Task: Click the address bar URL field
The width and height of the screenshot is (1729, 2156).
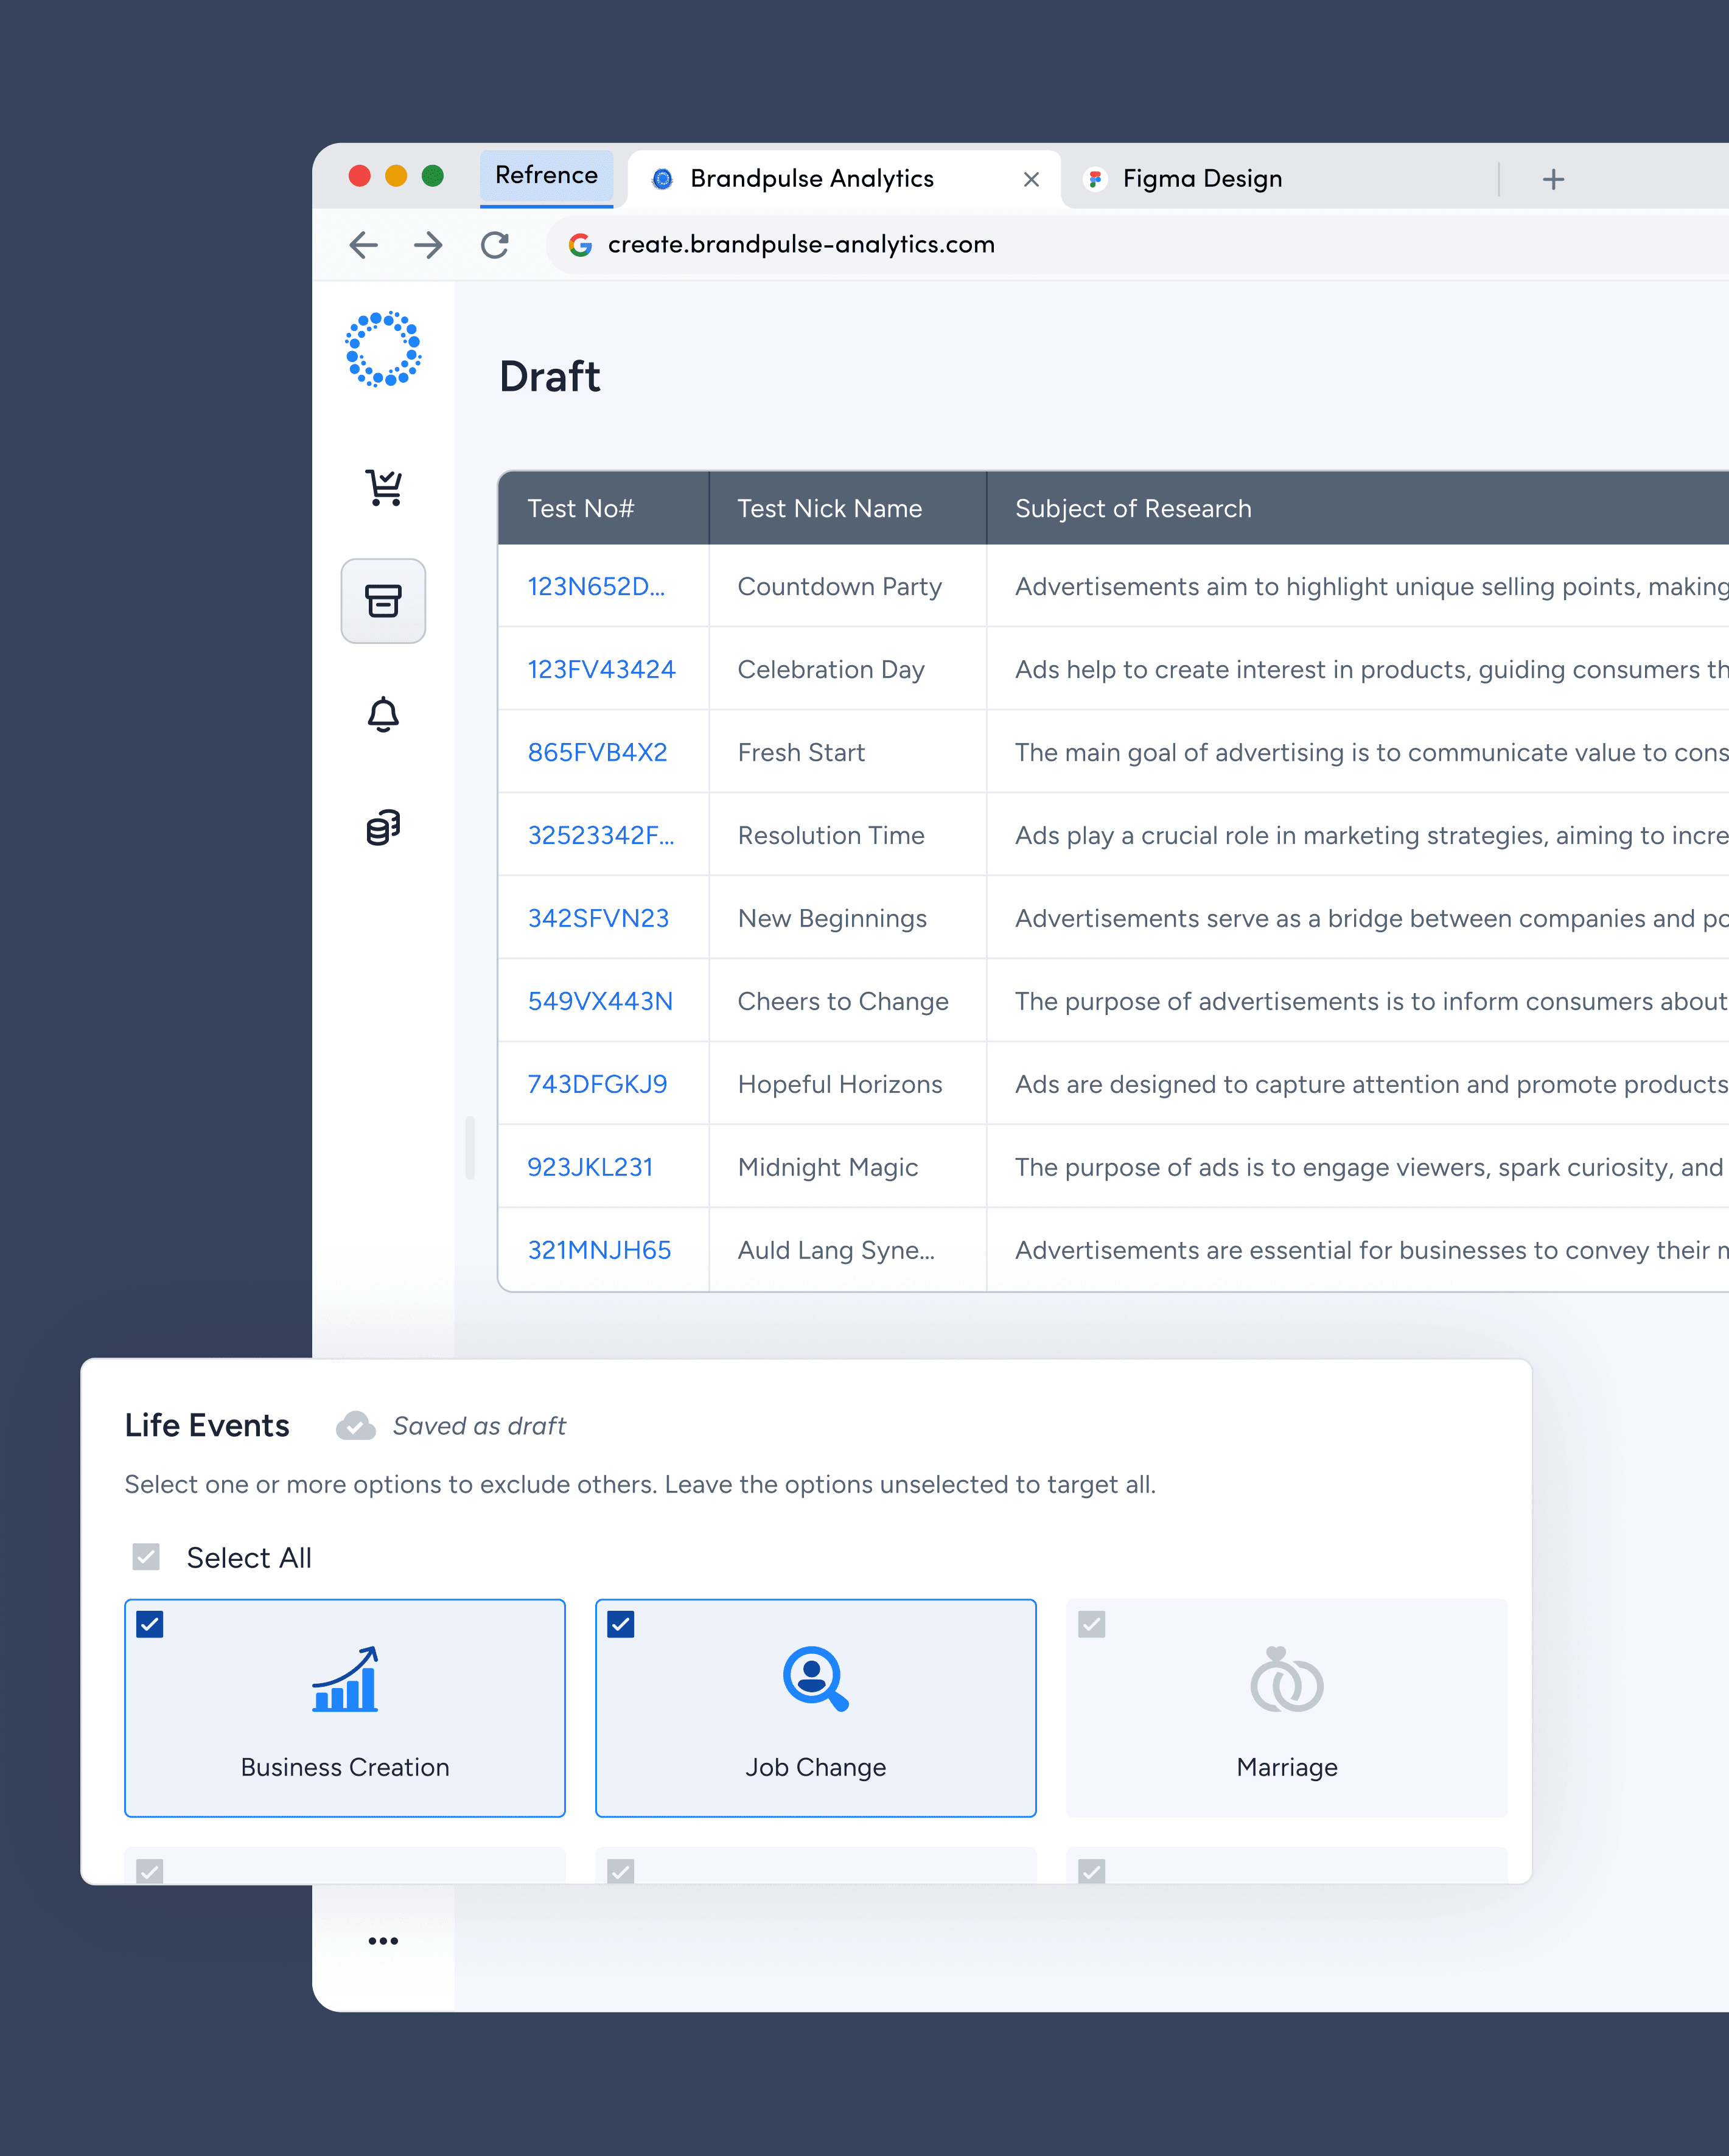Action: [x=1137, y=245]
